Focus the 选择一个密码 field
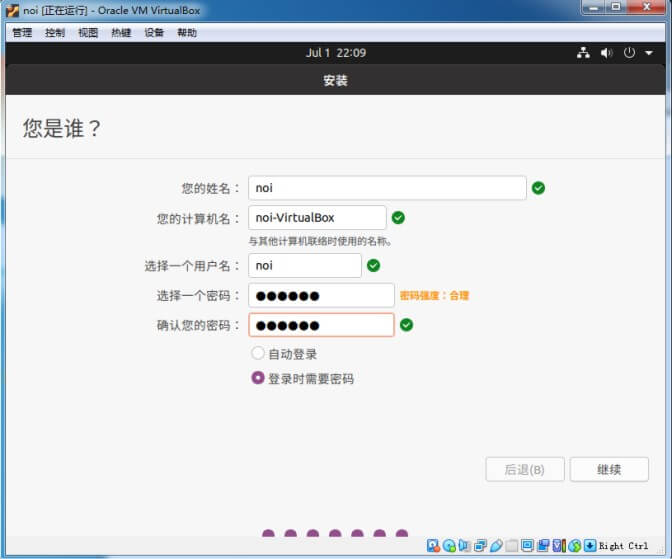Viewport: 672px width, 559px height. click(321, 295)
